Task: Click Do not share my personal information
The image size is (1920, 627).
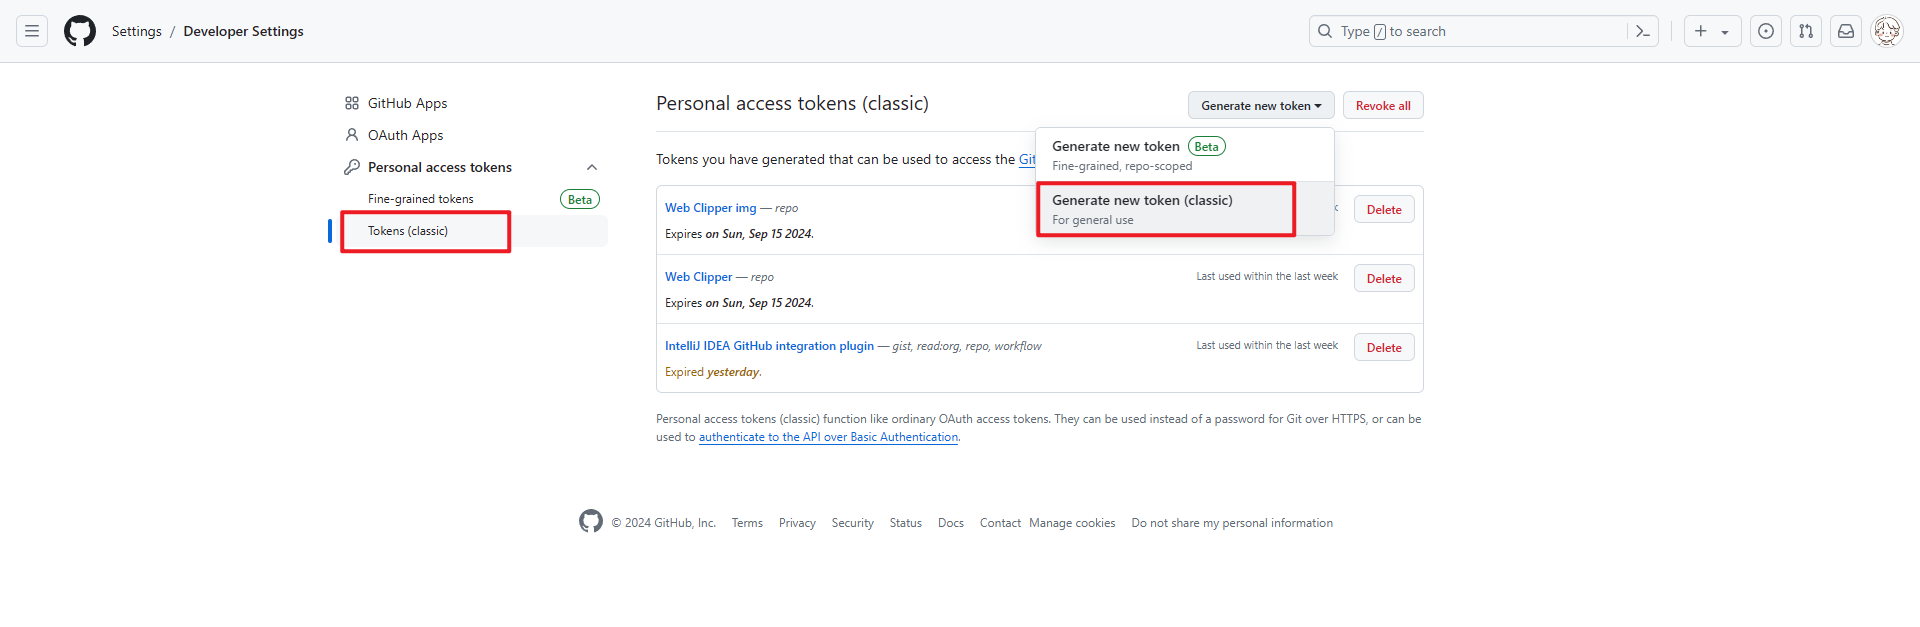Action: tap(1232, 523)
